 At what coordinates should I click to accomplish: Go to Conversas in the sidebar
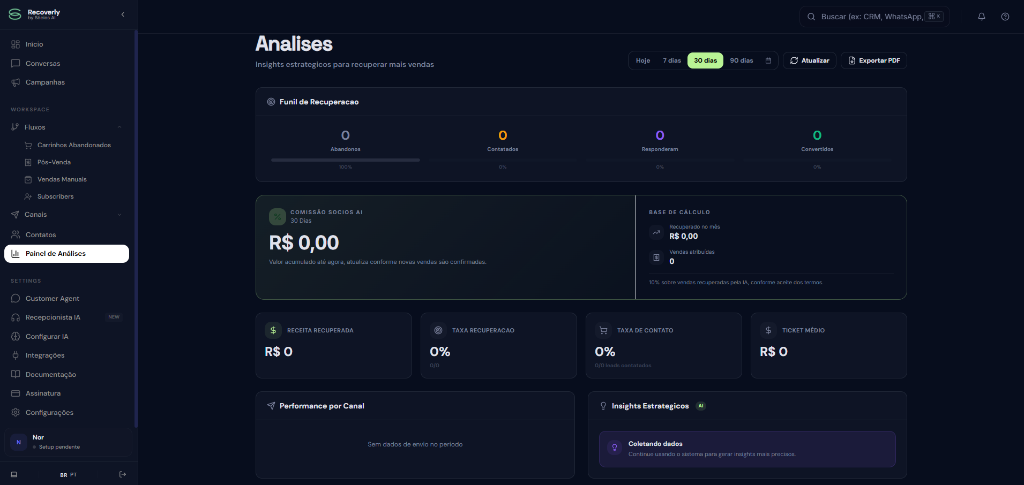67,63
